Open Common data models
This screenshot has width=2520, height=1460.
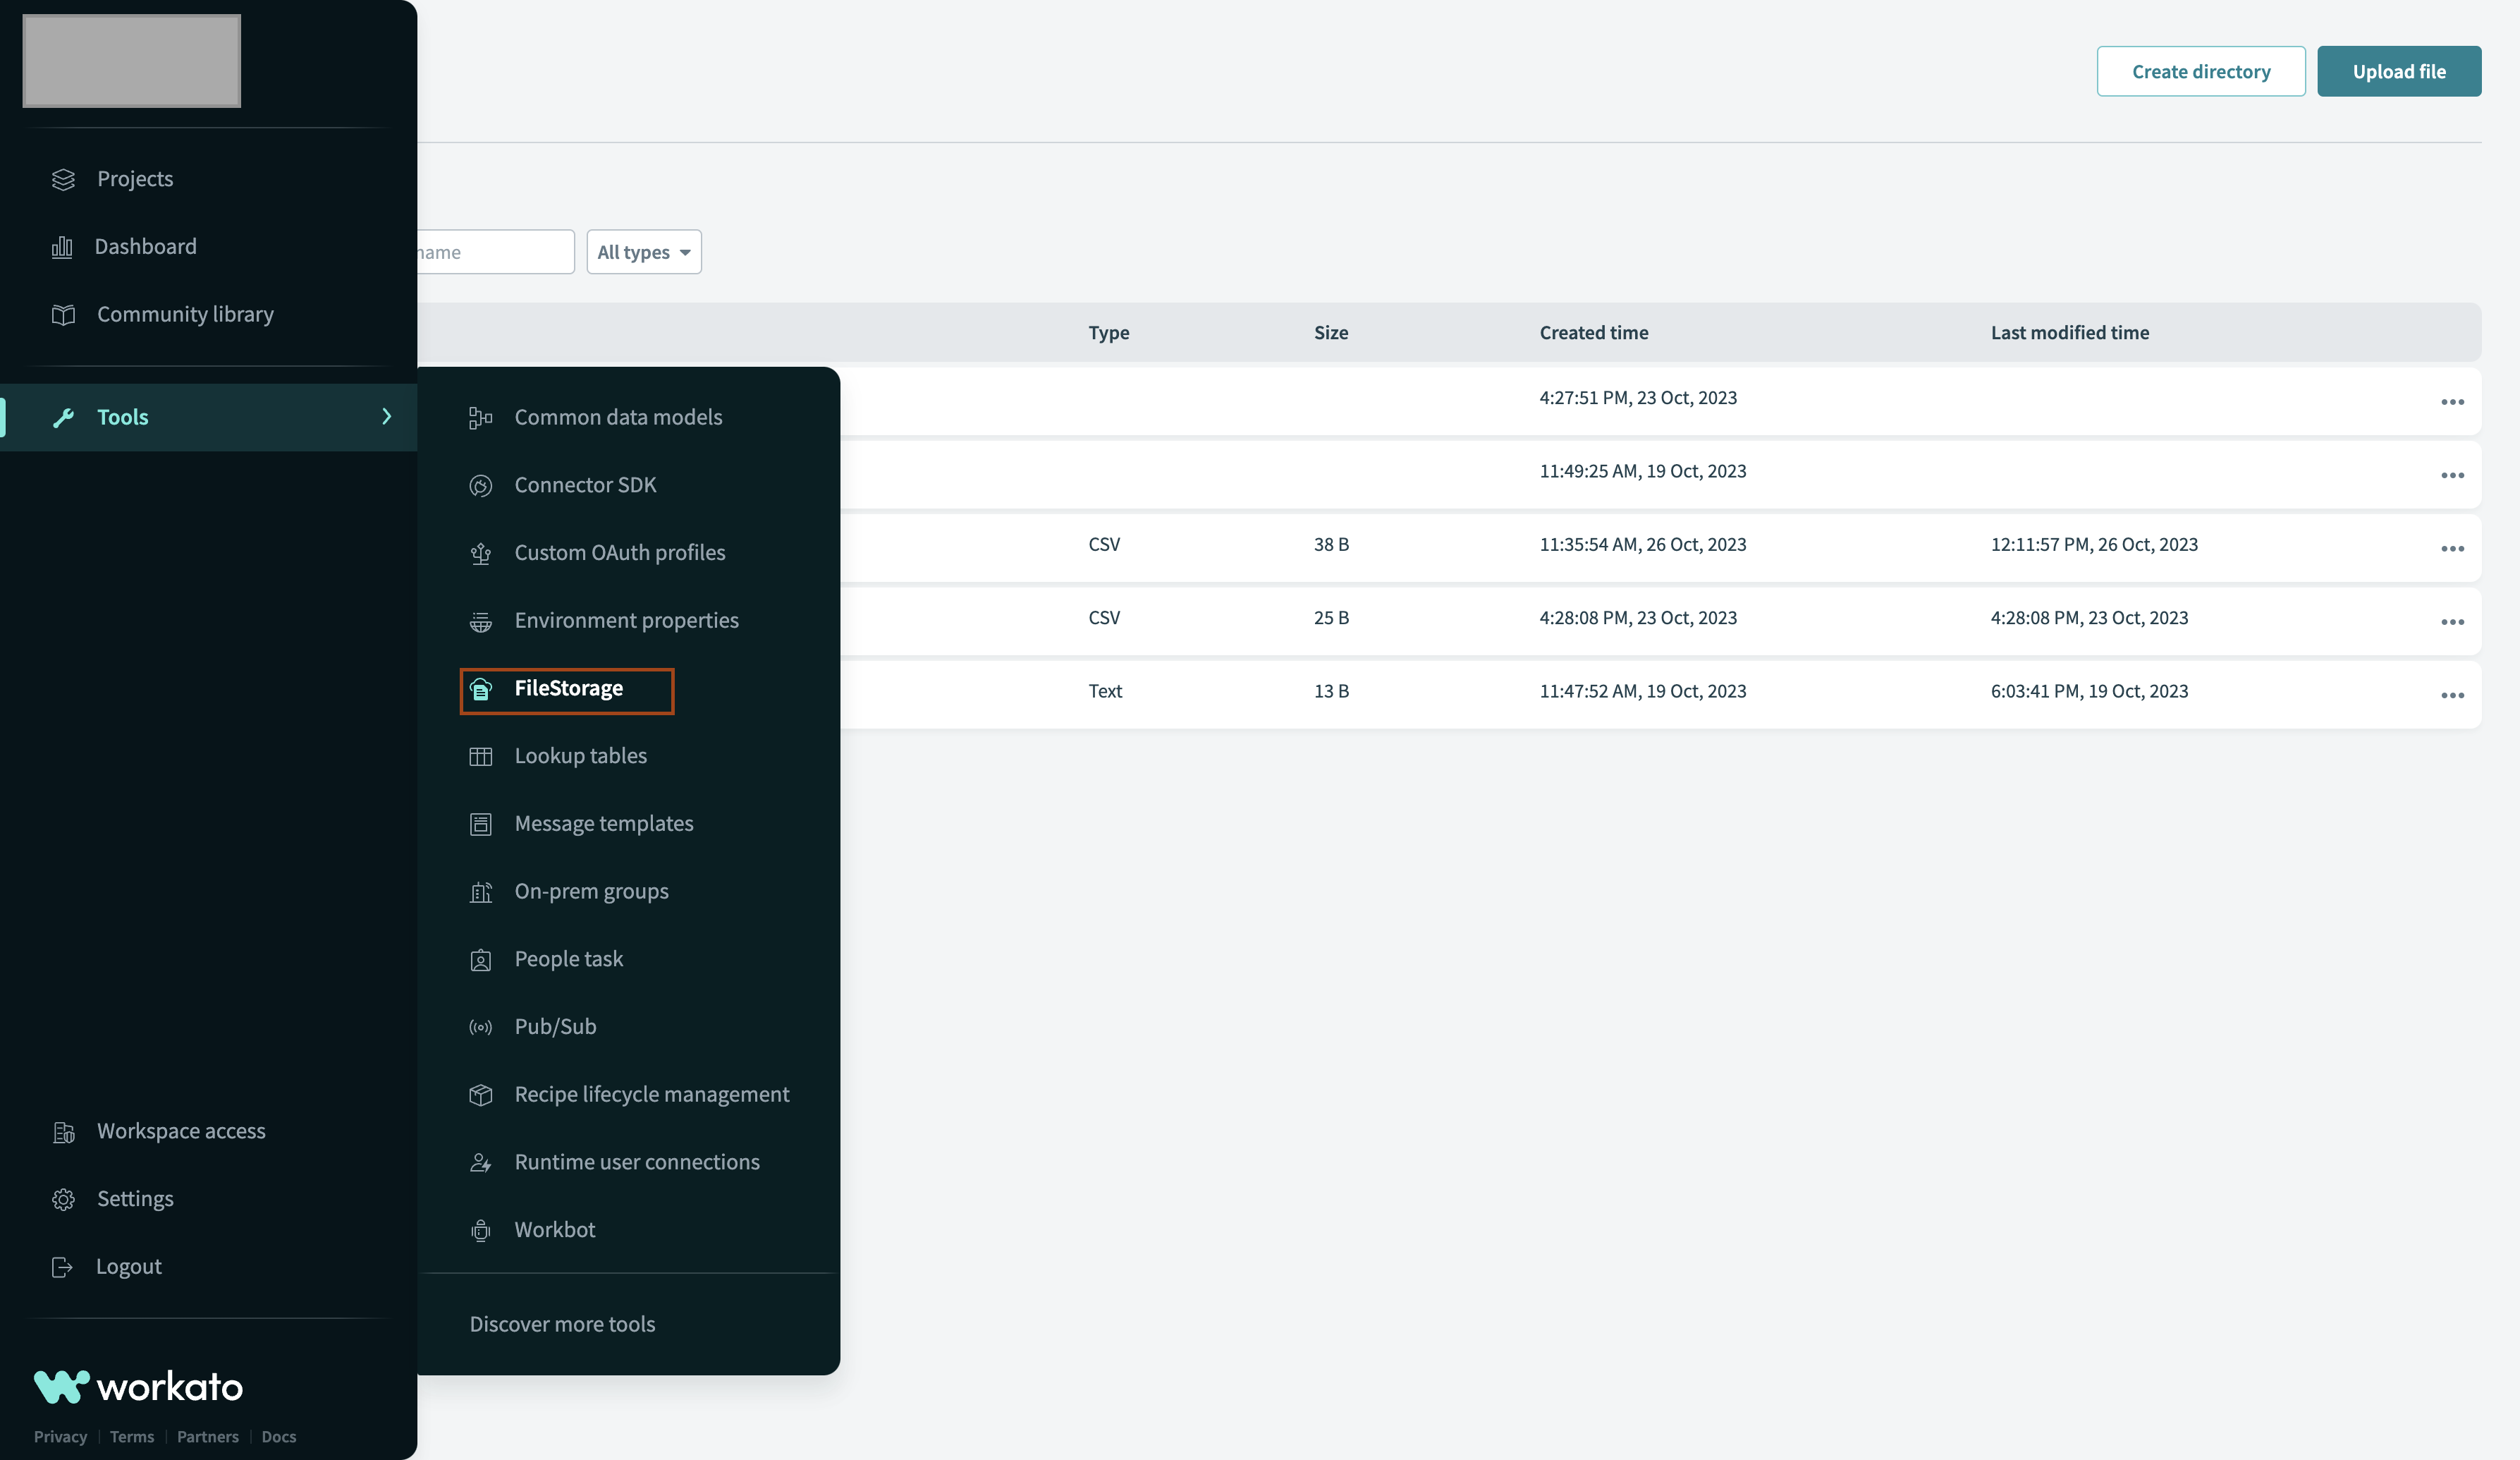(x=618, y=417)
